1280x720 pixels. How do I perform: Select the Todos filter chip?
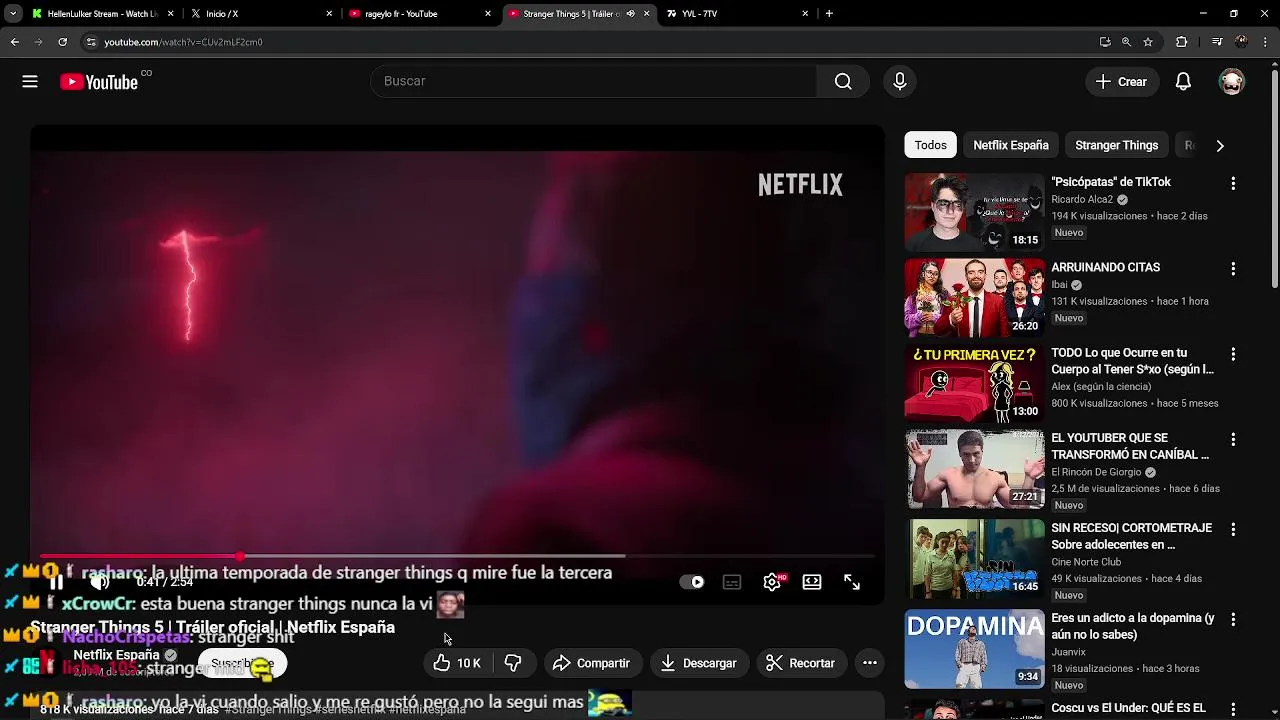click(930, 145)
